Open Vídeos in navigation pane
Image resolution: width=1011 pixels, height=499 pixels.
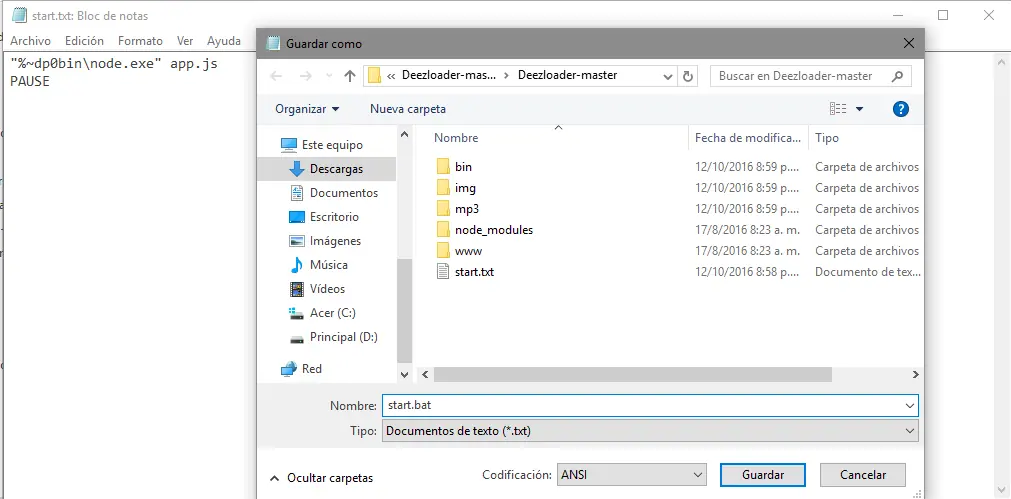coord(317,289)
